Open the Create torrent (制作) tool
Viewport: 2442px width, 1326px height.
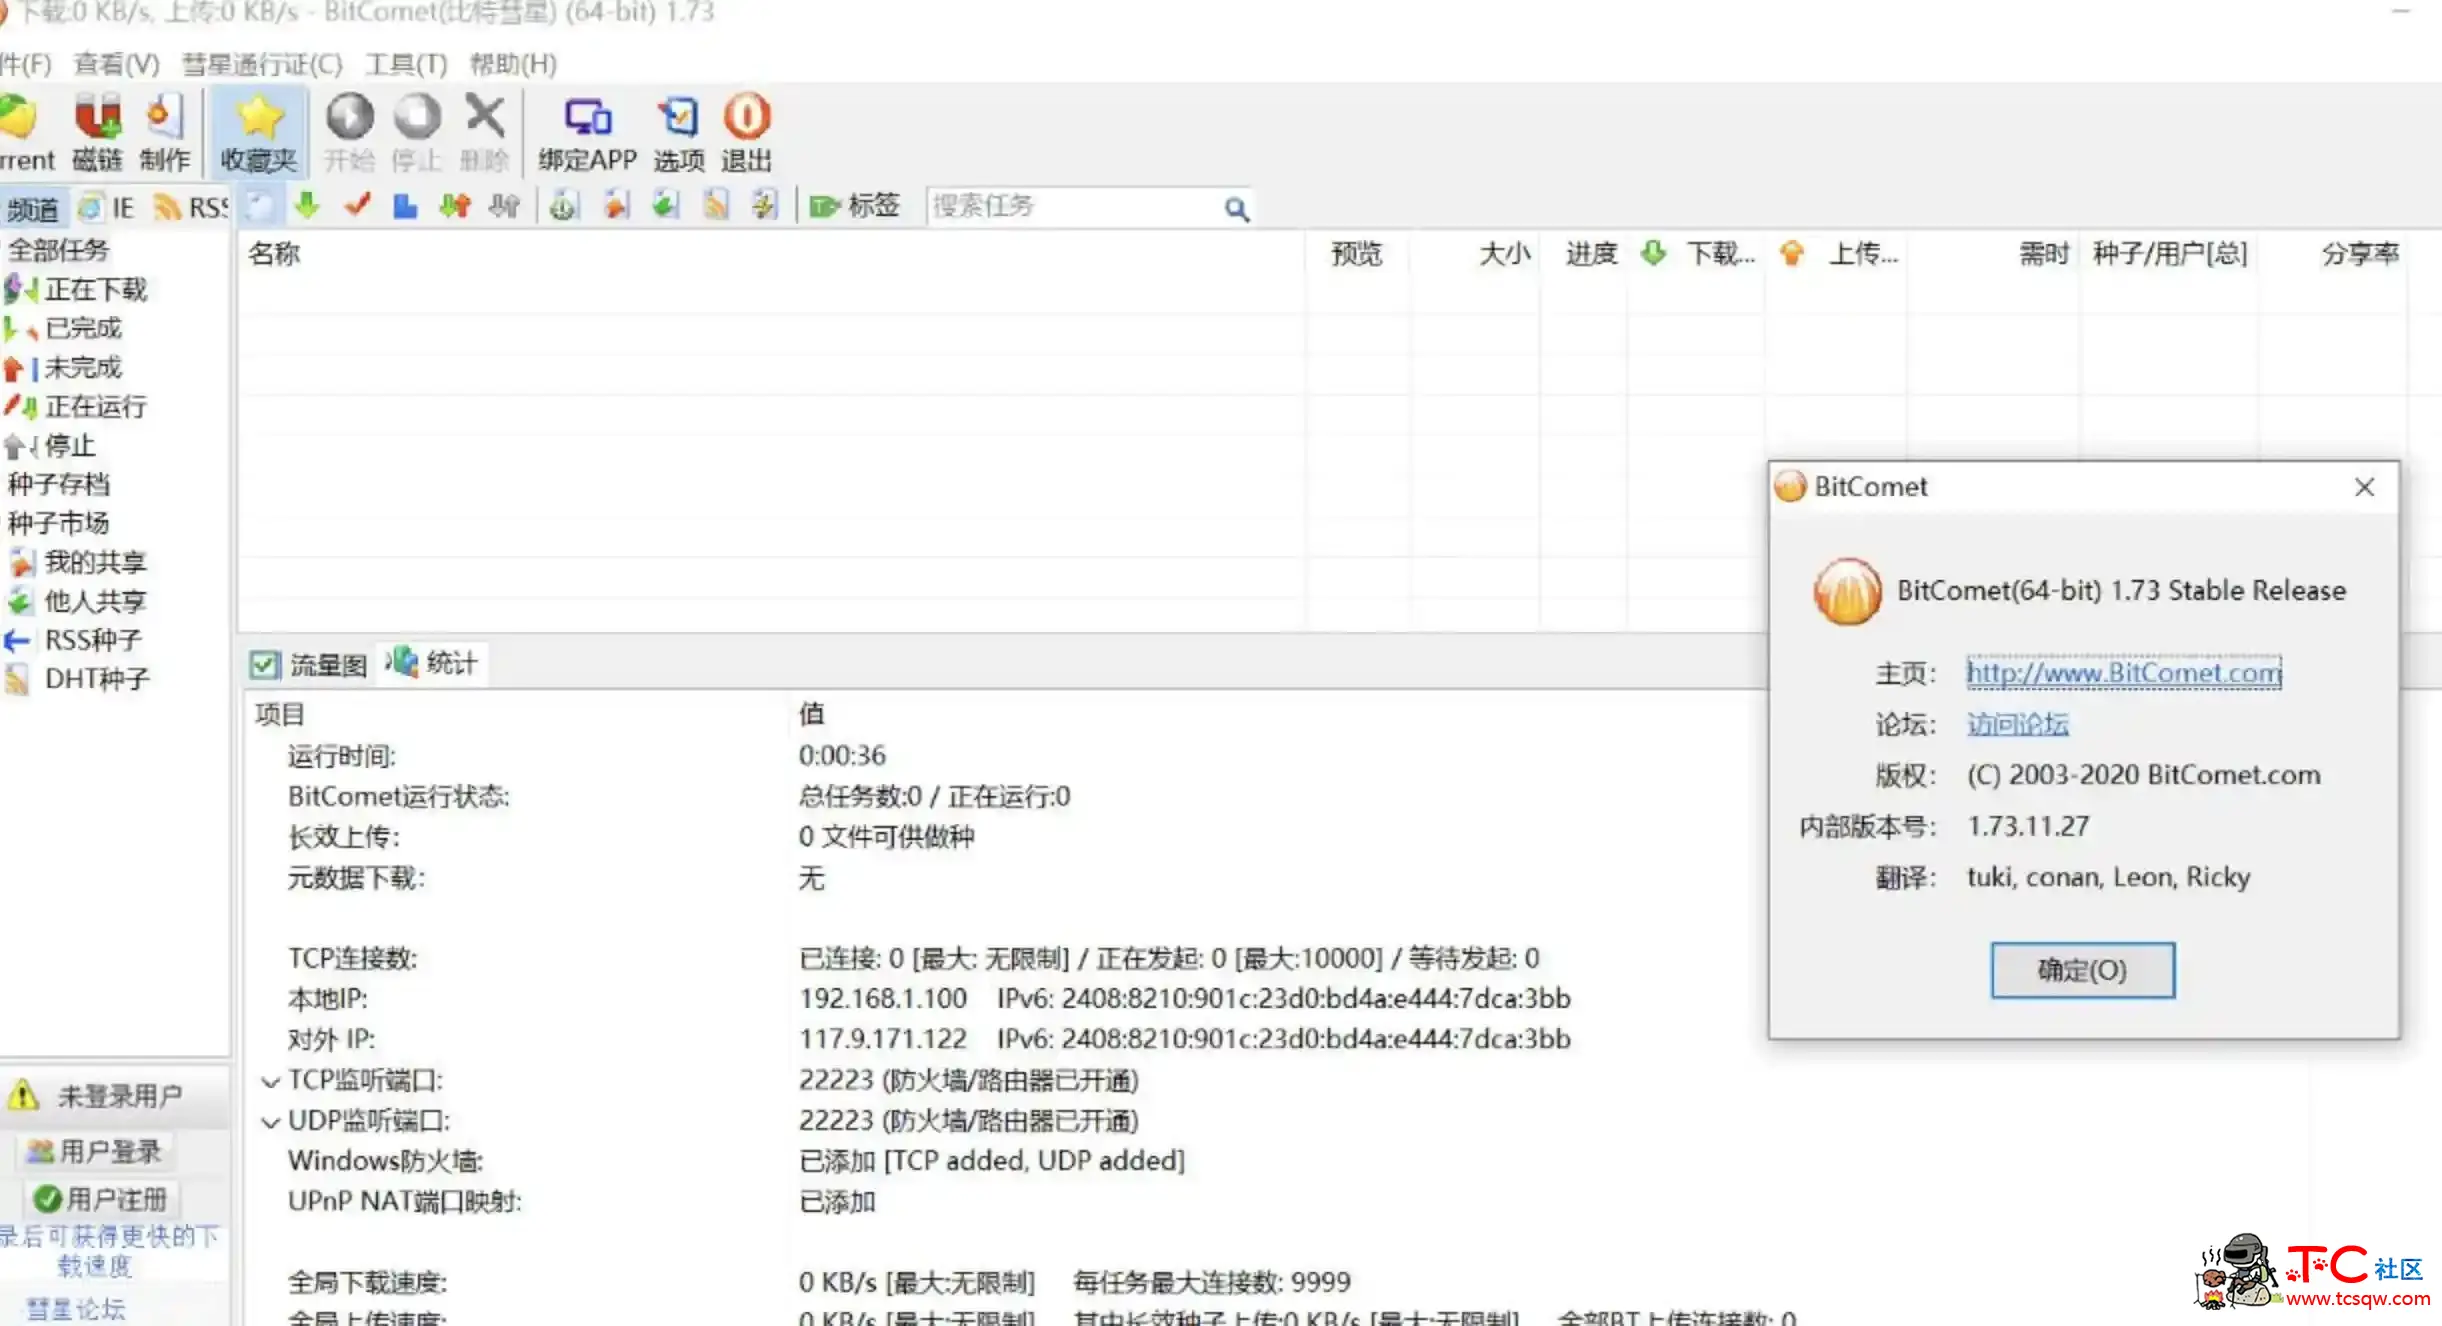coord(164,132)
